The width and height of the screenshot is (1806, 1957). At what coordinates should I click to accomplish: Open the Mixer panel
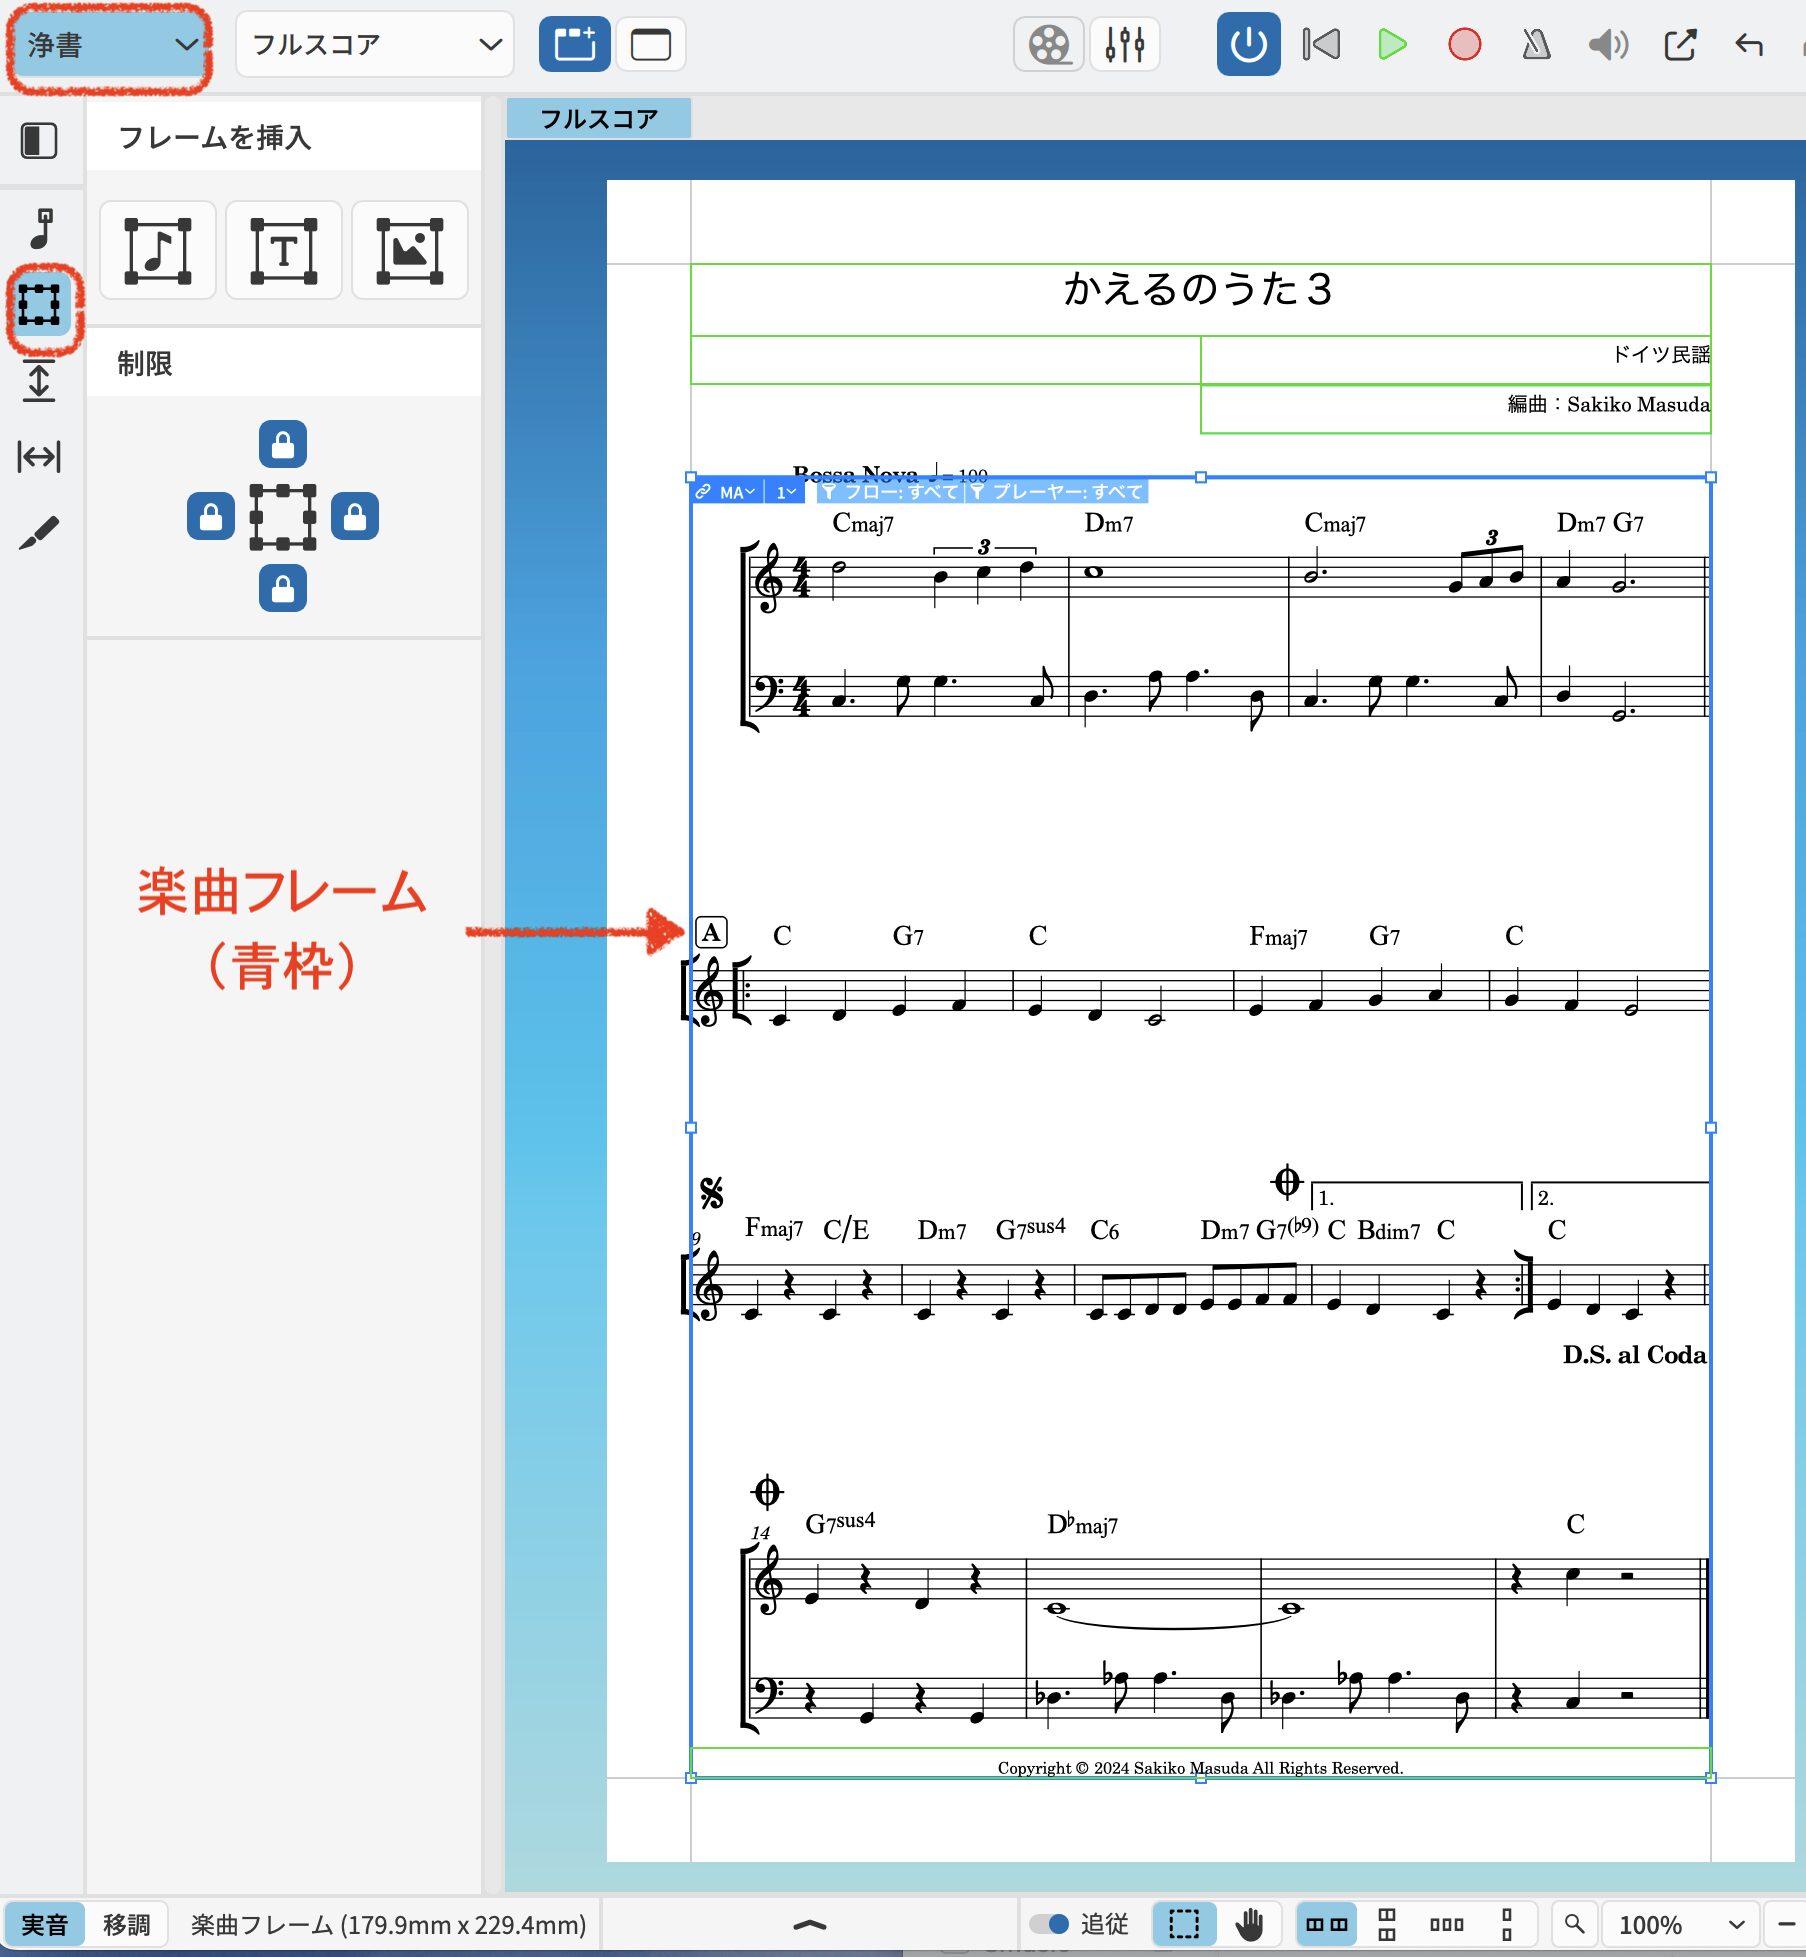pyautogui.click(x=1124, y=45)
